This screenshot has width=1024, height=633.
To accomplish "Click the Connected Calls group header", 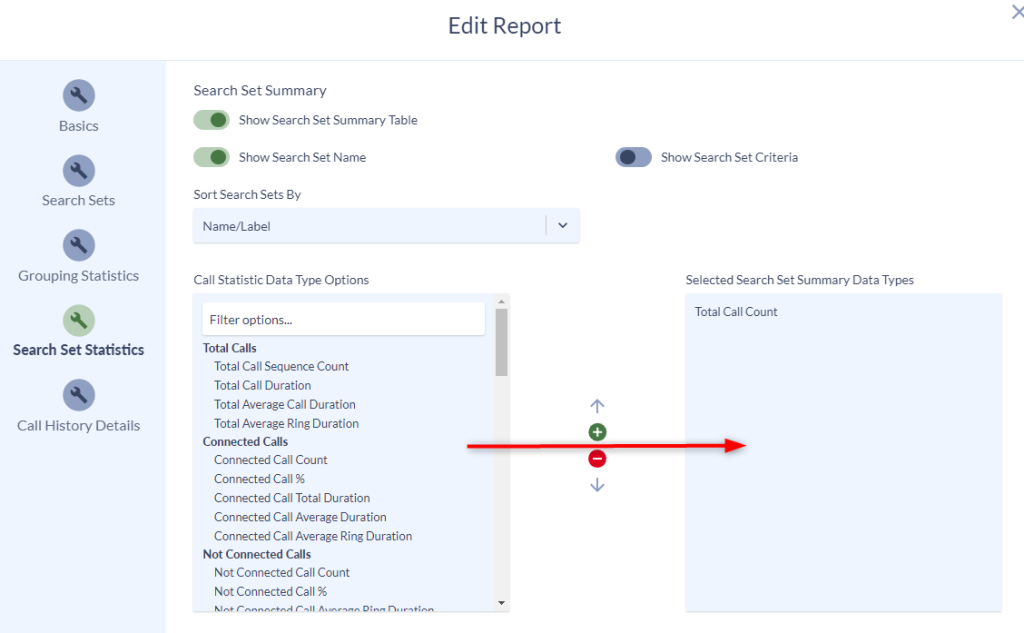I will [x=245, y=442].
